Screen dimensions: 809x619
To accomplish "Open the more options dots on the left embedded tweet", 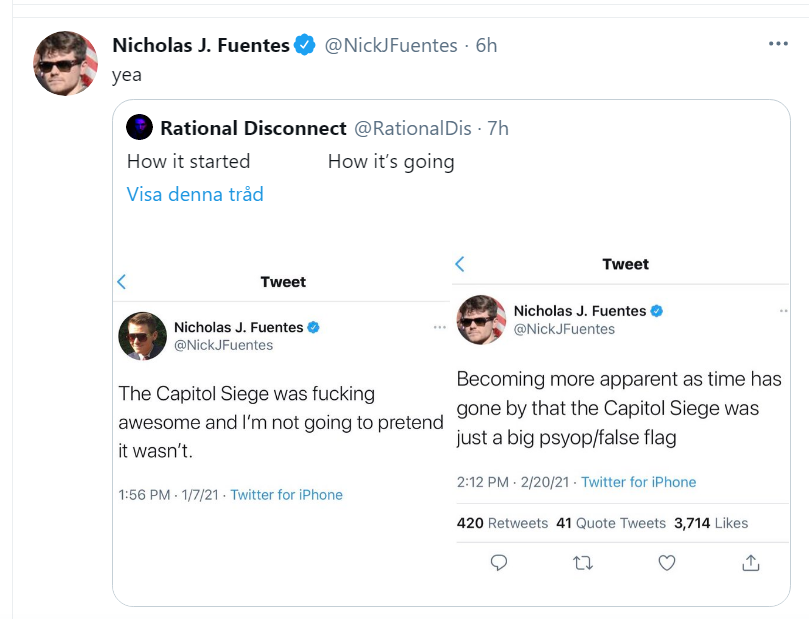I will pyautogui.click(x=440, y=327).
